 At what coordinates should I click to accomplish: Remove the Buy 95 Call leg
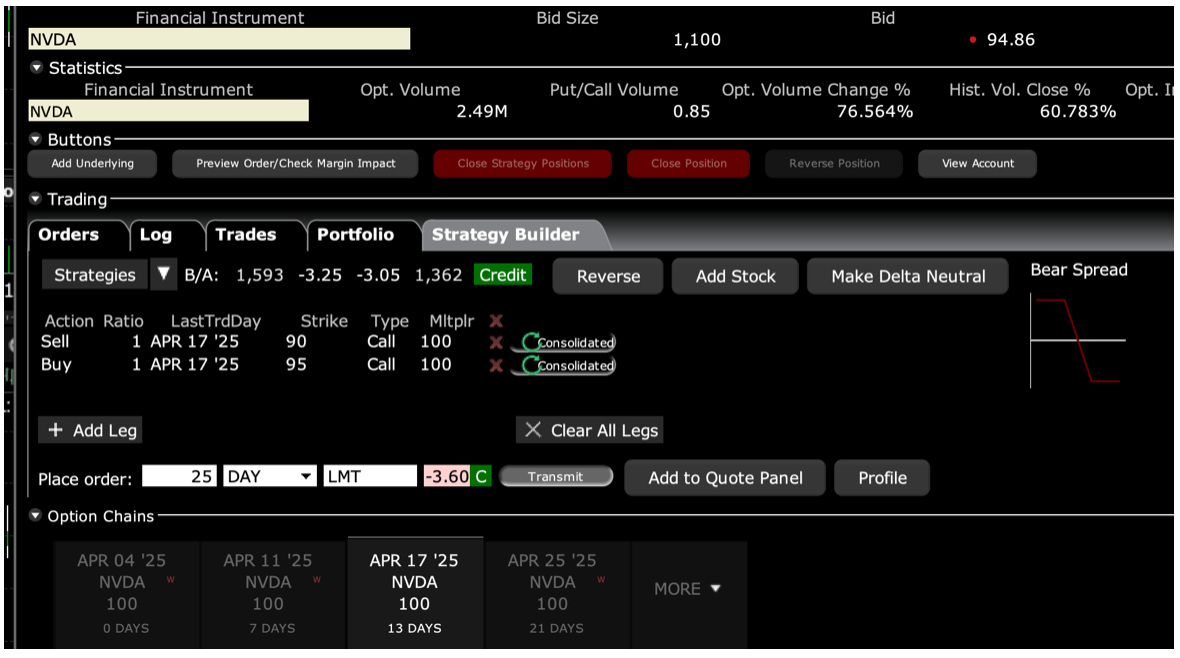496,365
